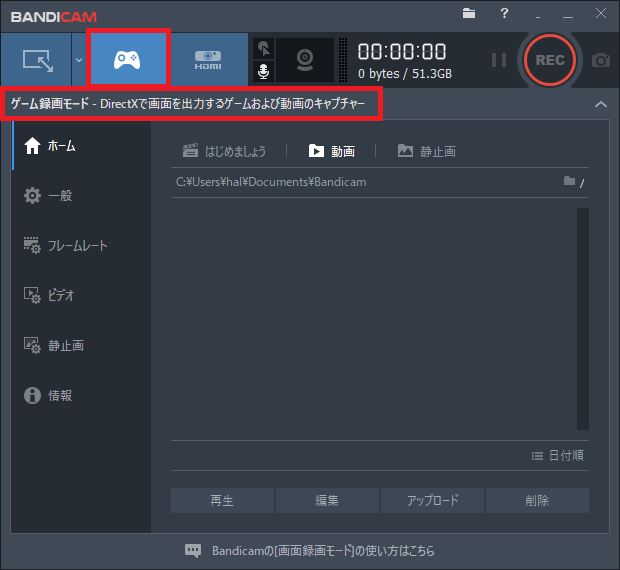Click the frame rate icon in sidebar

(x=32, y=245)
